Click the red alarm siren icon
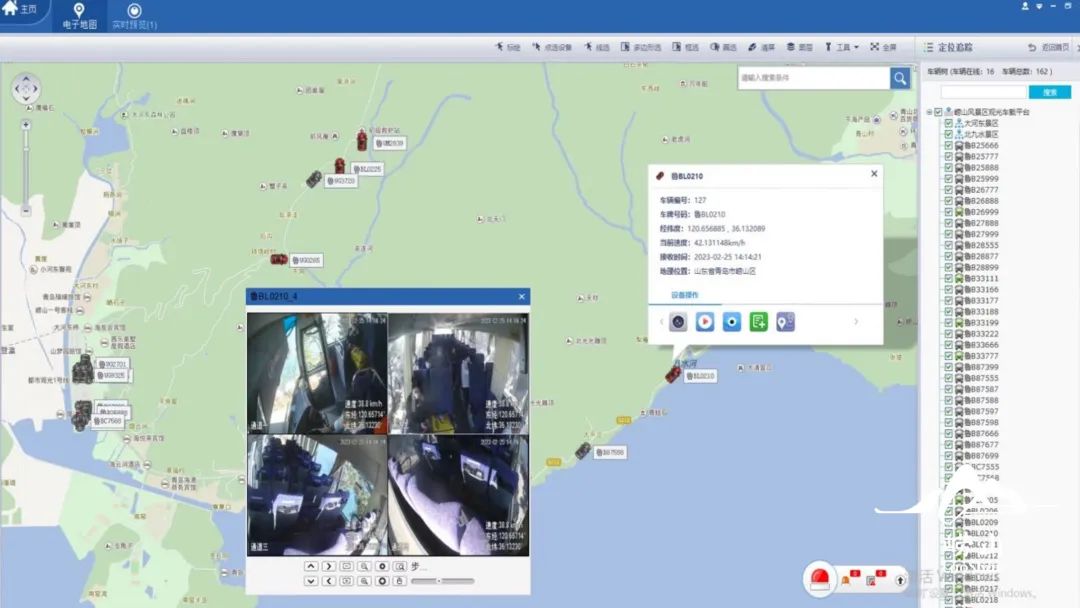Viewport: 1080px width, 608px height. click(820, 579)
